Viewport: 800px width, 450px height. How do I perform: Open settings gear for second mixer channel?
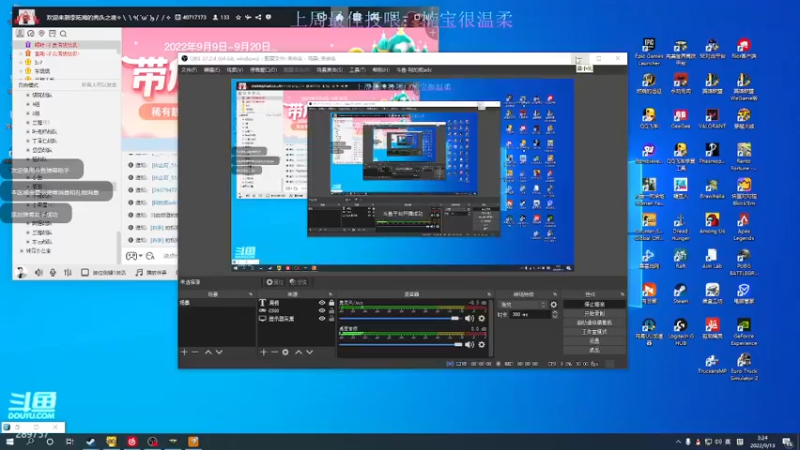pos(481,345)
